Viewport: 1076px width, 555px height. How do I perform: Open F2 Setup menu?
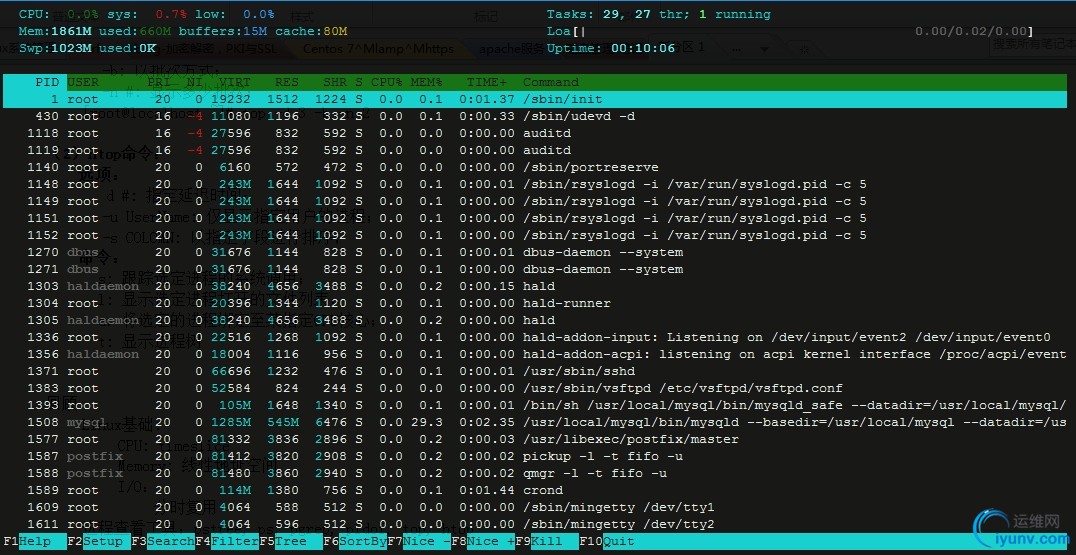(x=98, y=541)
